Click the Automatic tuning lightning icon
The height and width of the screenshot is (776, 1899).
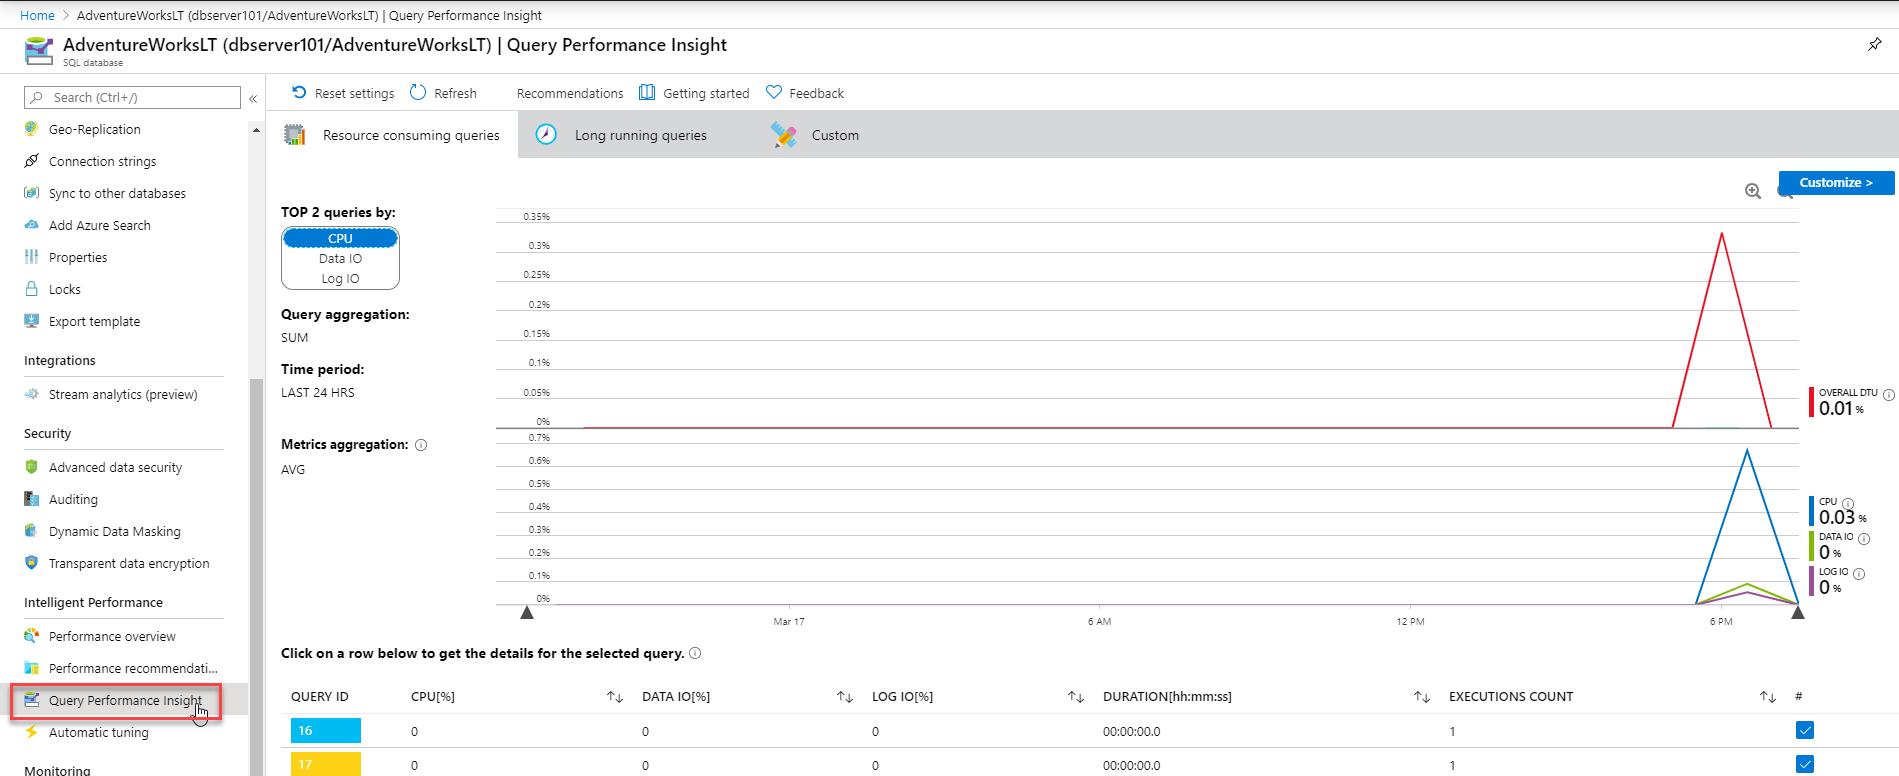(x=32, y=732)
